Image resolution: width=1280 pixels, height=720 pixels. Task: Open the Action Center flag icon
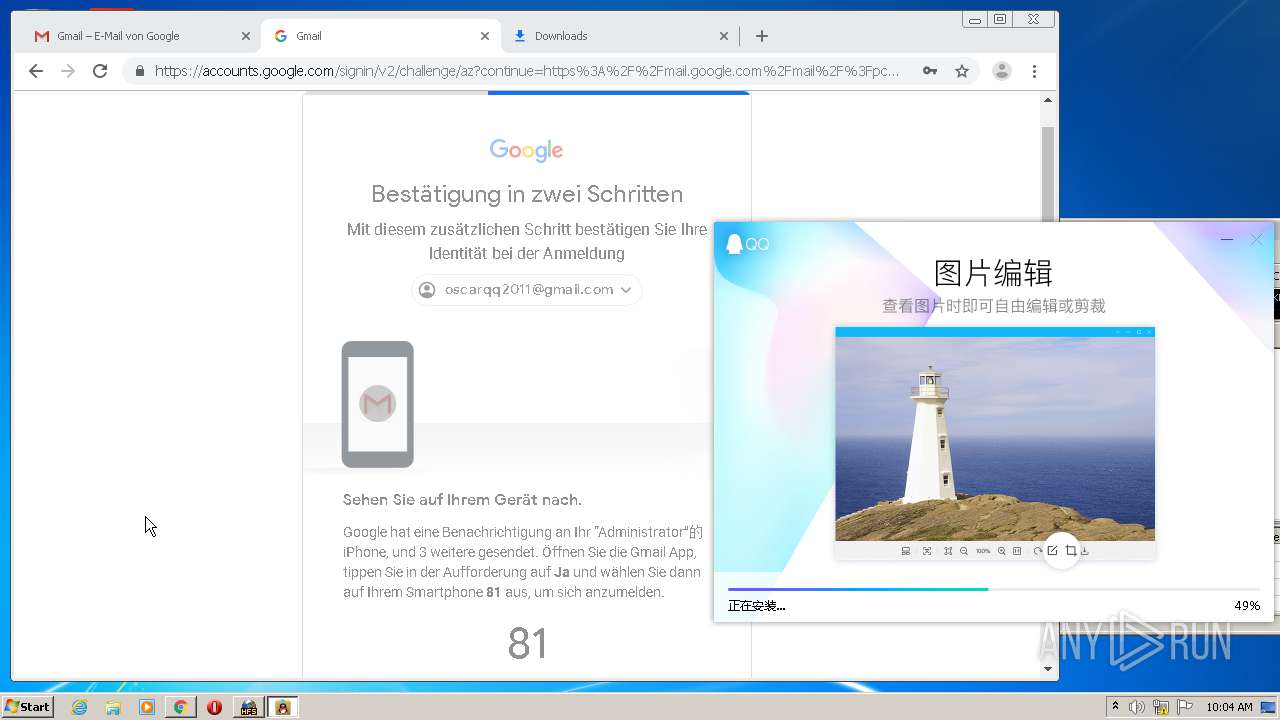[x=1185, y=707]
